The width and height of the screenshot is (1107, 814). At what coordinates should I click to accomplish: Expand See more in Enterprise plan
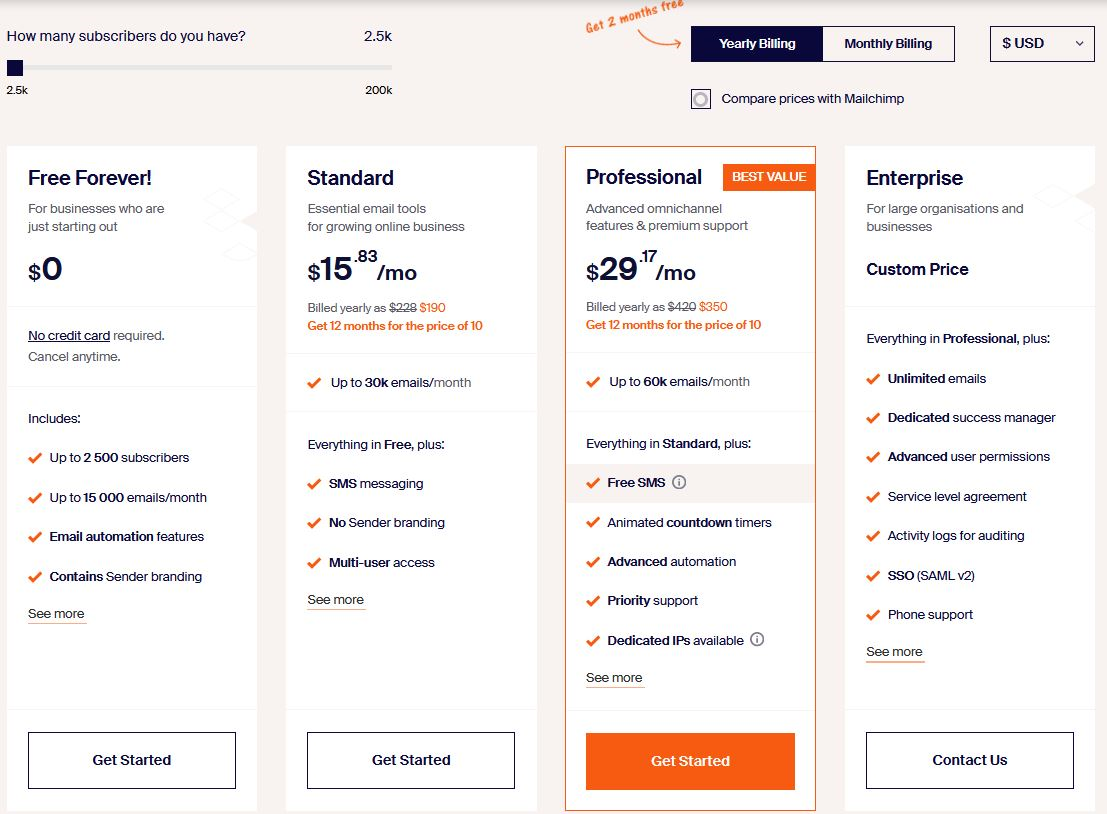[894, 652]
